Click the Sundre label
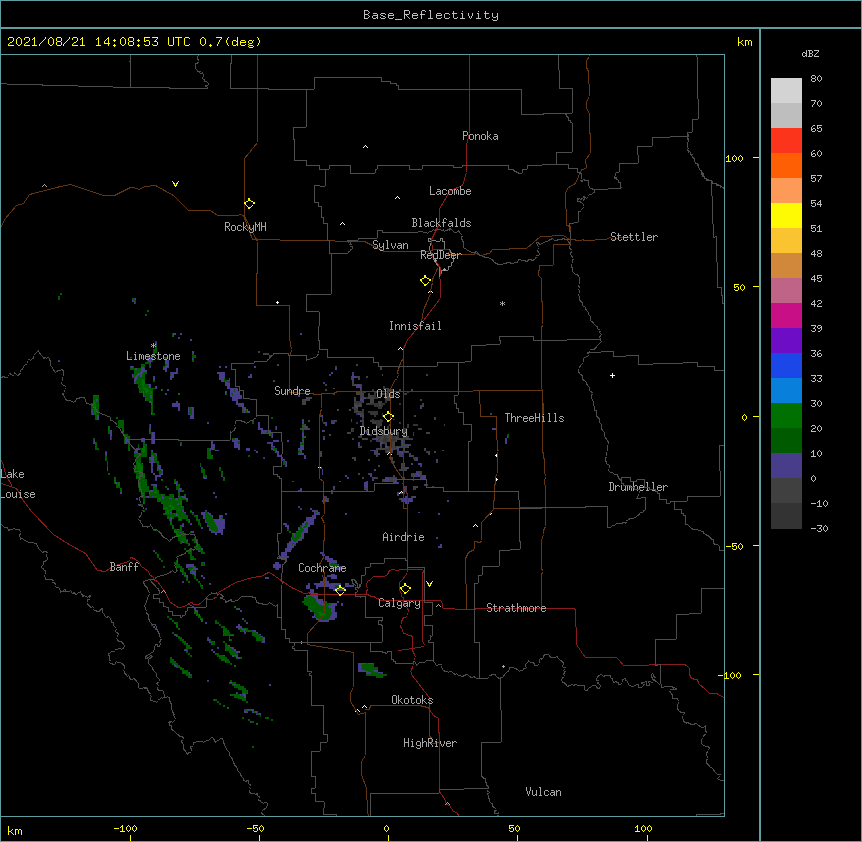The height and width of the screenshot is (842, 862). [292, 391]
